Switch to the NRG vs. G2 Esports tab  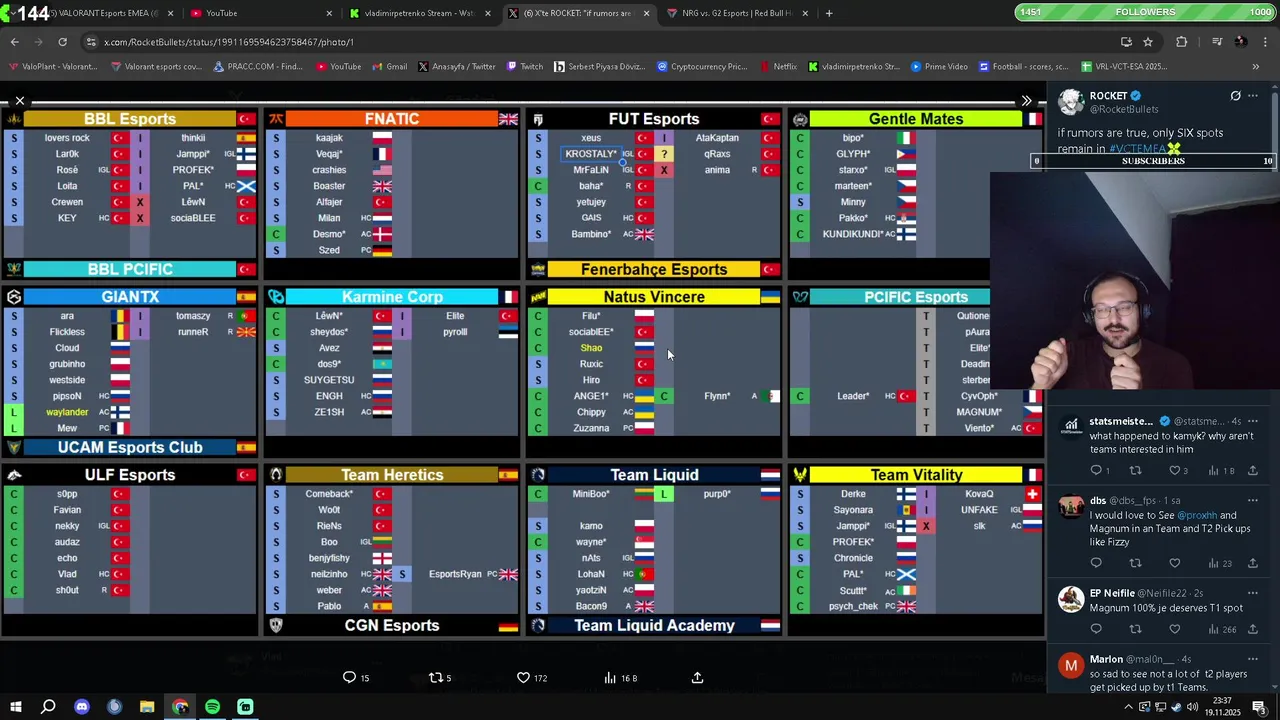pyautogui.click(x=738, y=13)
